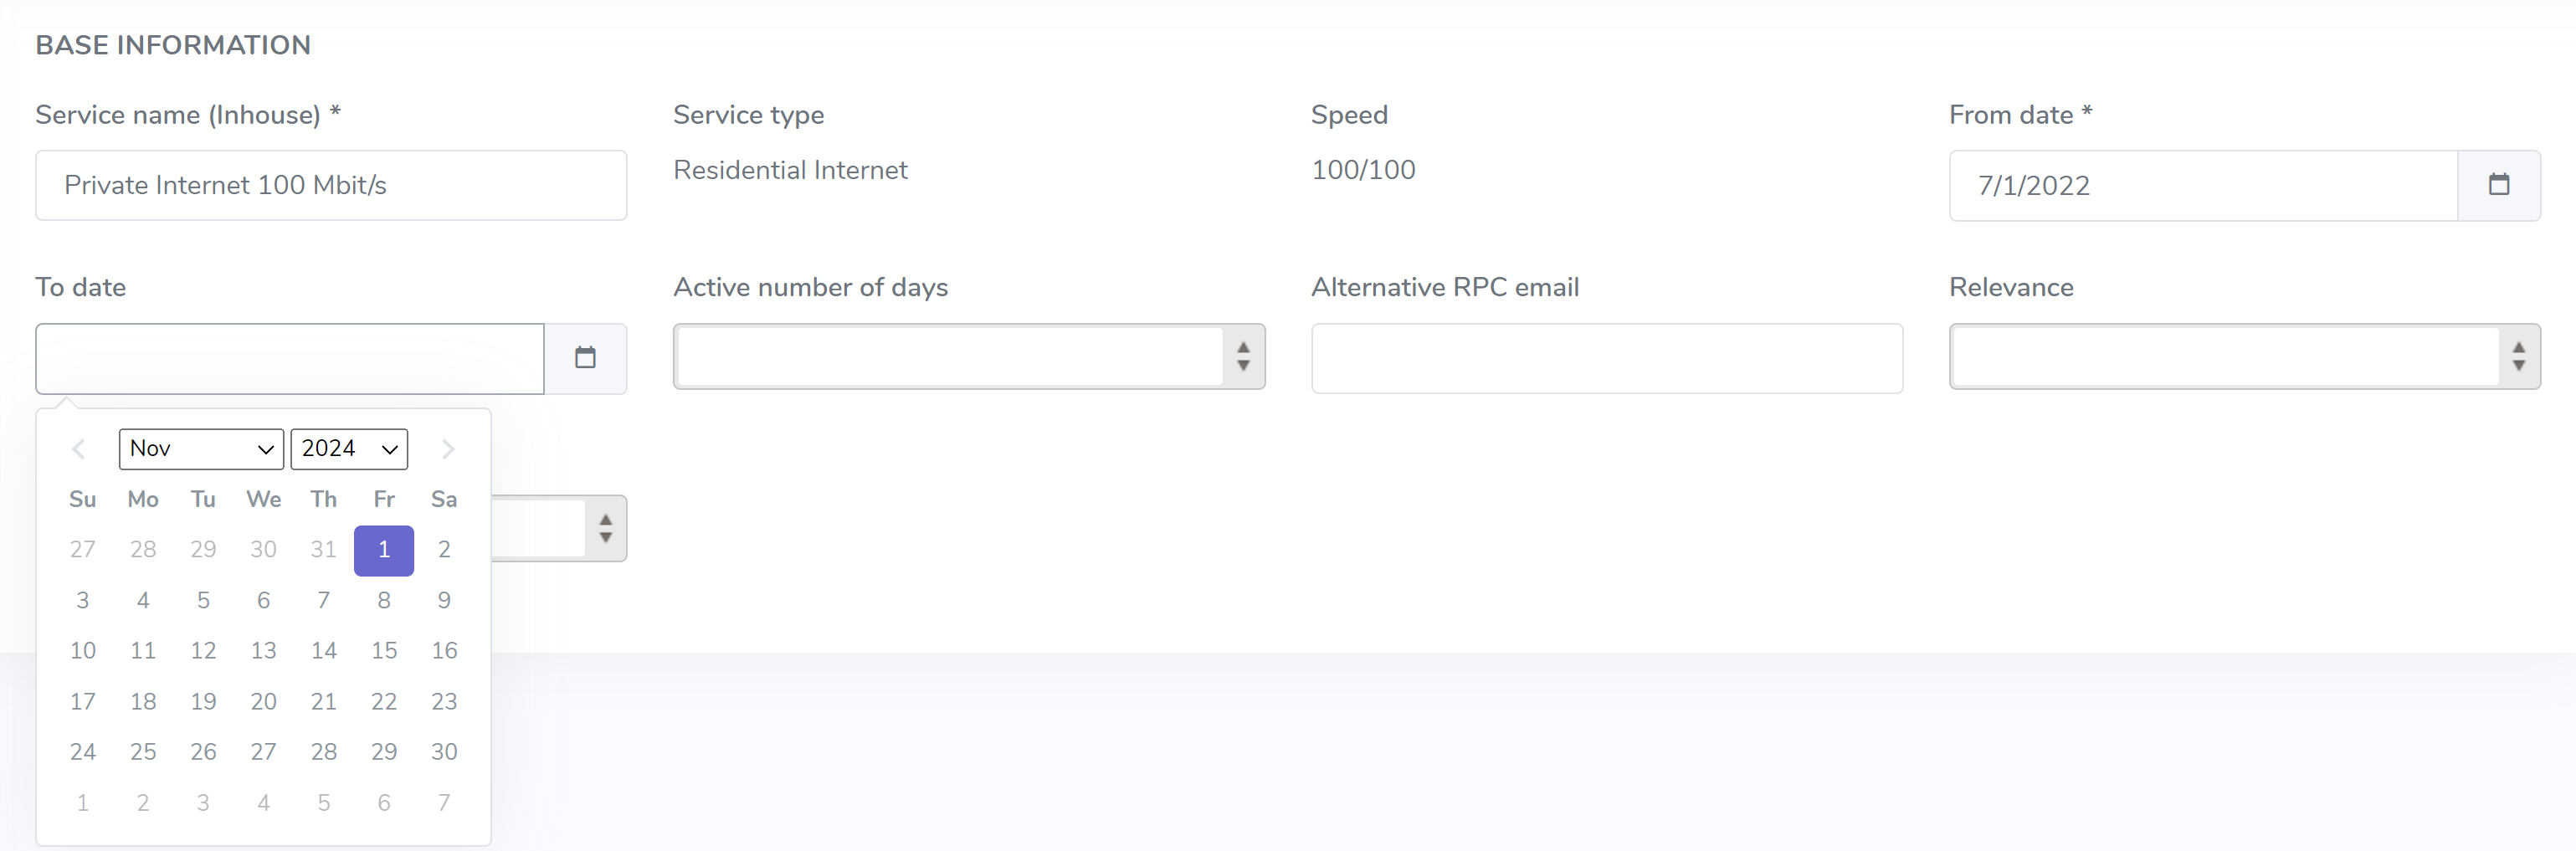The image size is (2576, 851).
Task: Pick December 7 in the last calendar row
Action: click(444, 803)
